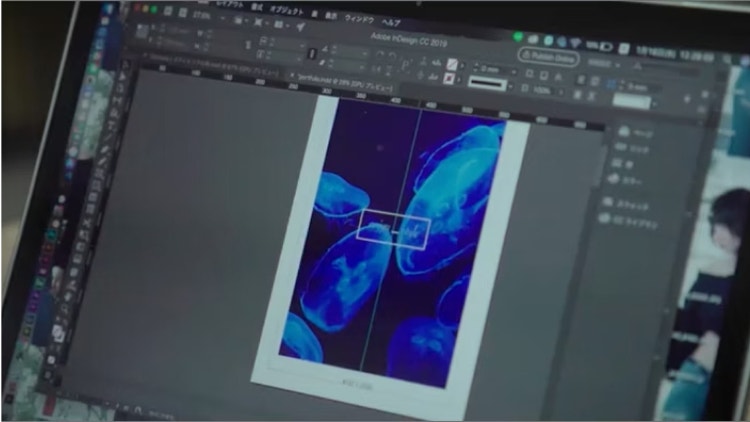
Task: Select the Zoom tool
Action: [64, 310]
